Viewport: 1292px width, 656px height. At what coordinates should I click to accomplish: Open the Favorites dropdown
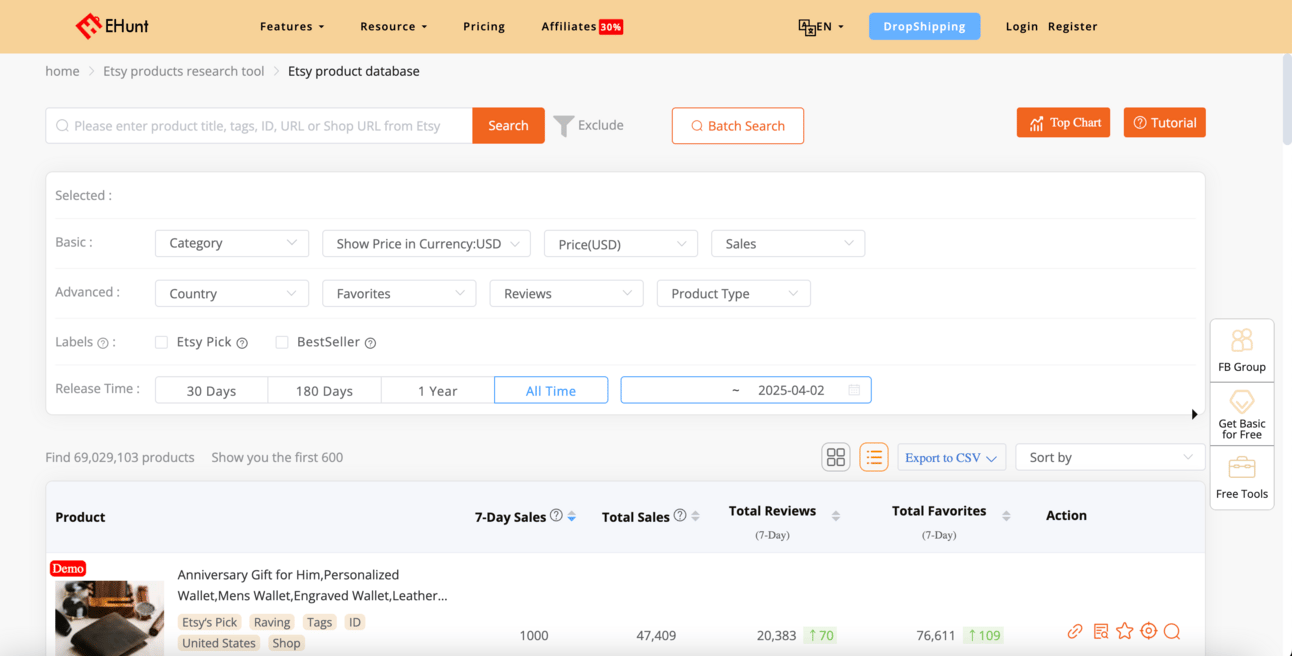tap(399, 293)
